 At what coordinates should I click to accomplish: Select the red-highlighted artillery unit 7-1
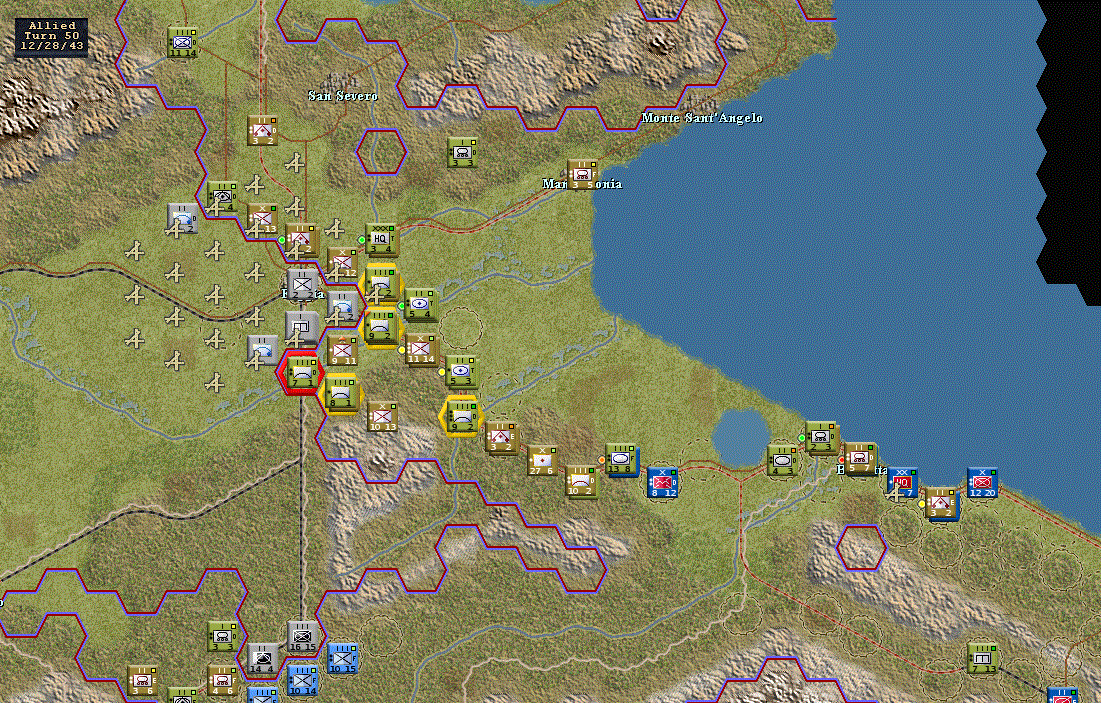(302, 372)
